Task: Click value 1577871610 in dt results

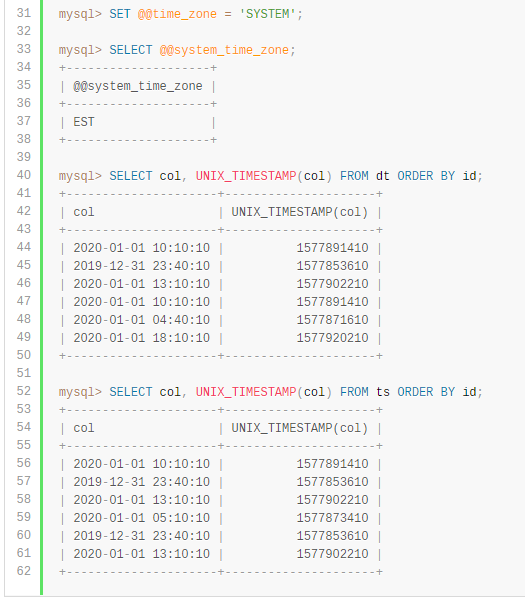Action: [x=333, y=320]
